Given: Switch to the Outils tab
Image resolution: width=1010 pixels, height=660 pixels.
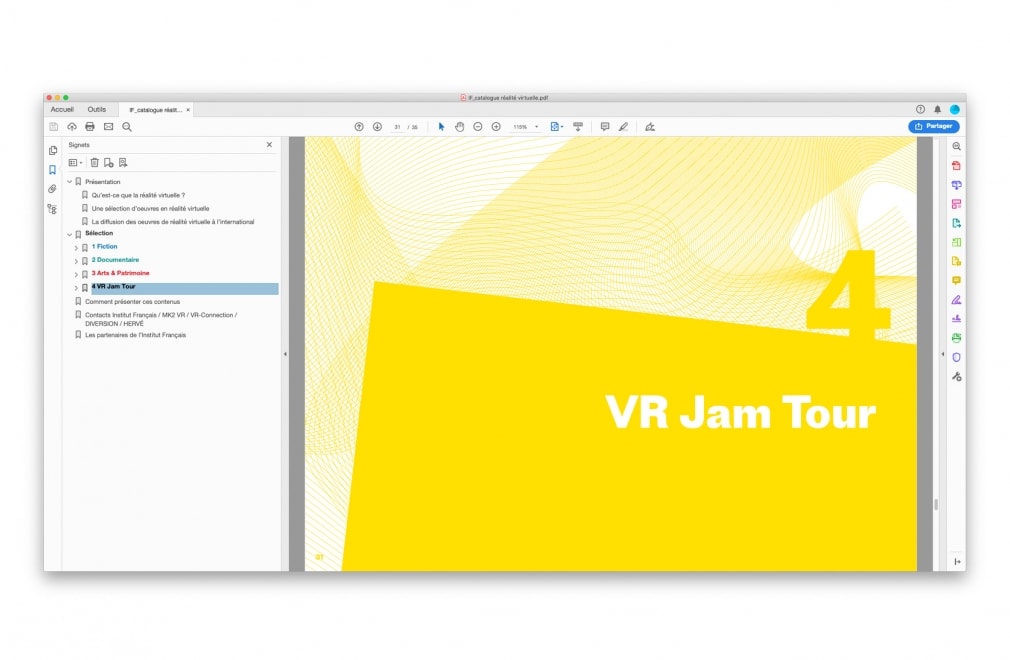Looking at the screenshot, I should 96,109.
